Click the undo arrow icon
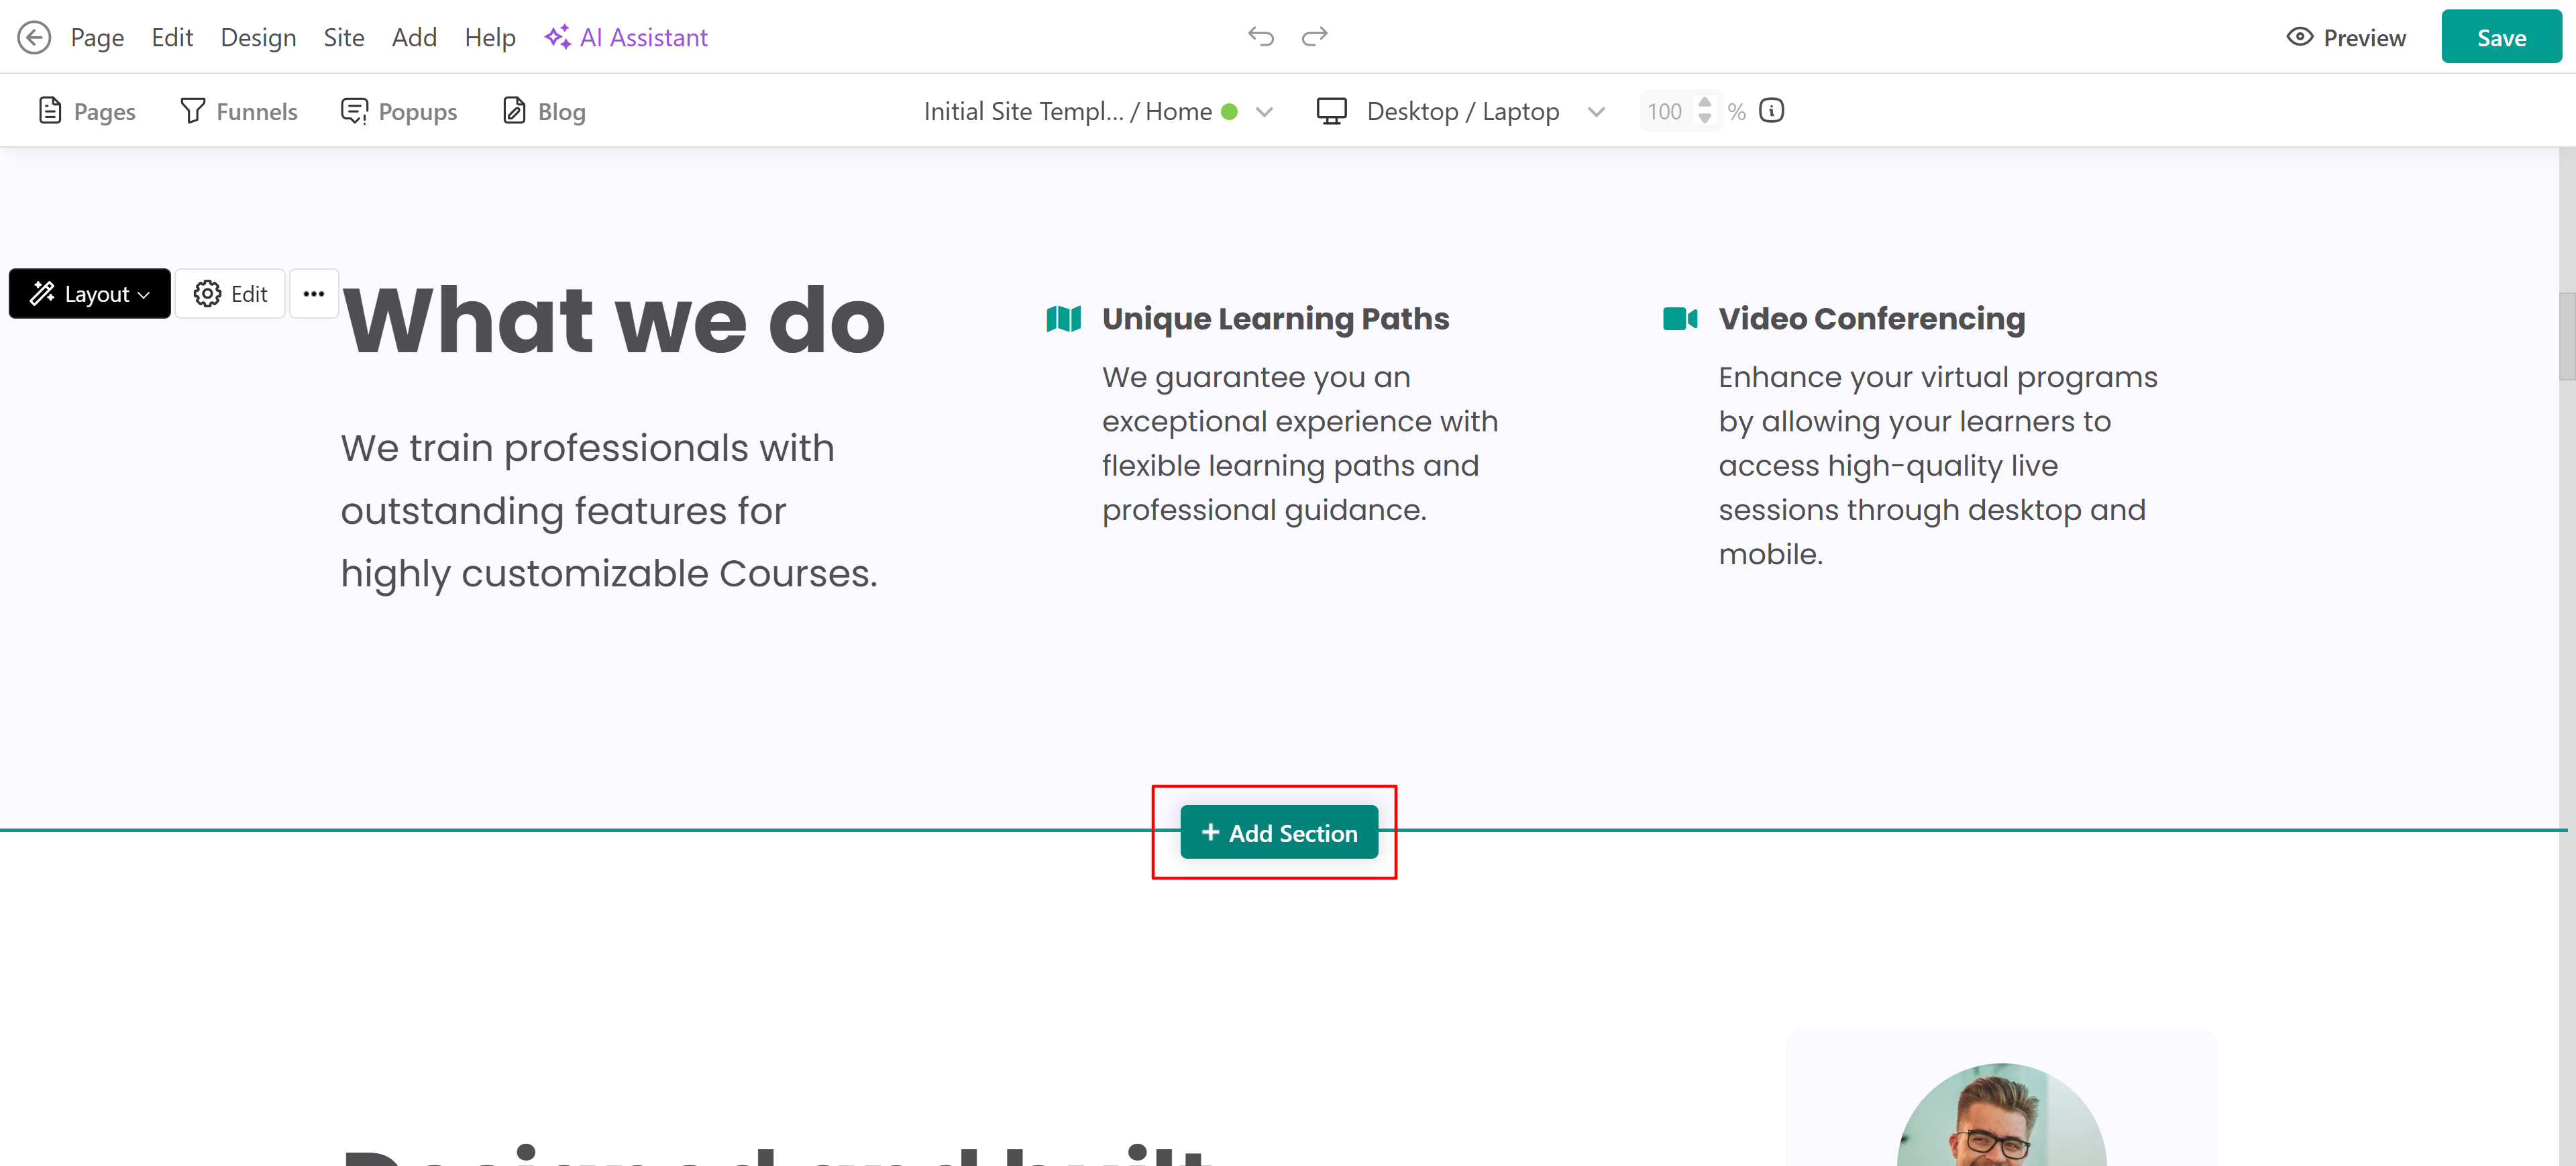This screenshot has width=2576, height=1166. click(1260, 37)
